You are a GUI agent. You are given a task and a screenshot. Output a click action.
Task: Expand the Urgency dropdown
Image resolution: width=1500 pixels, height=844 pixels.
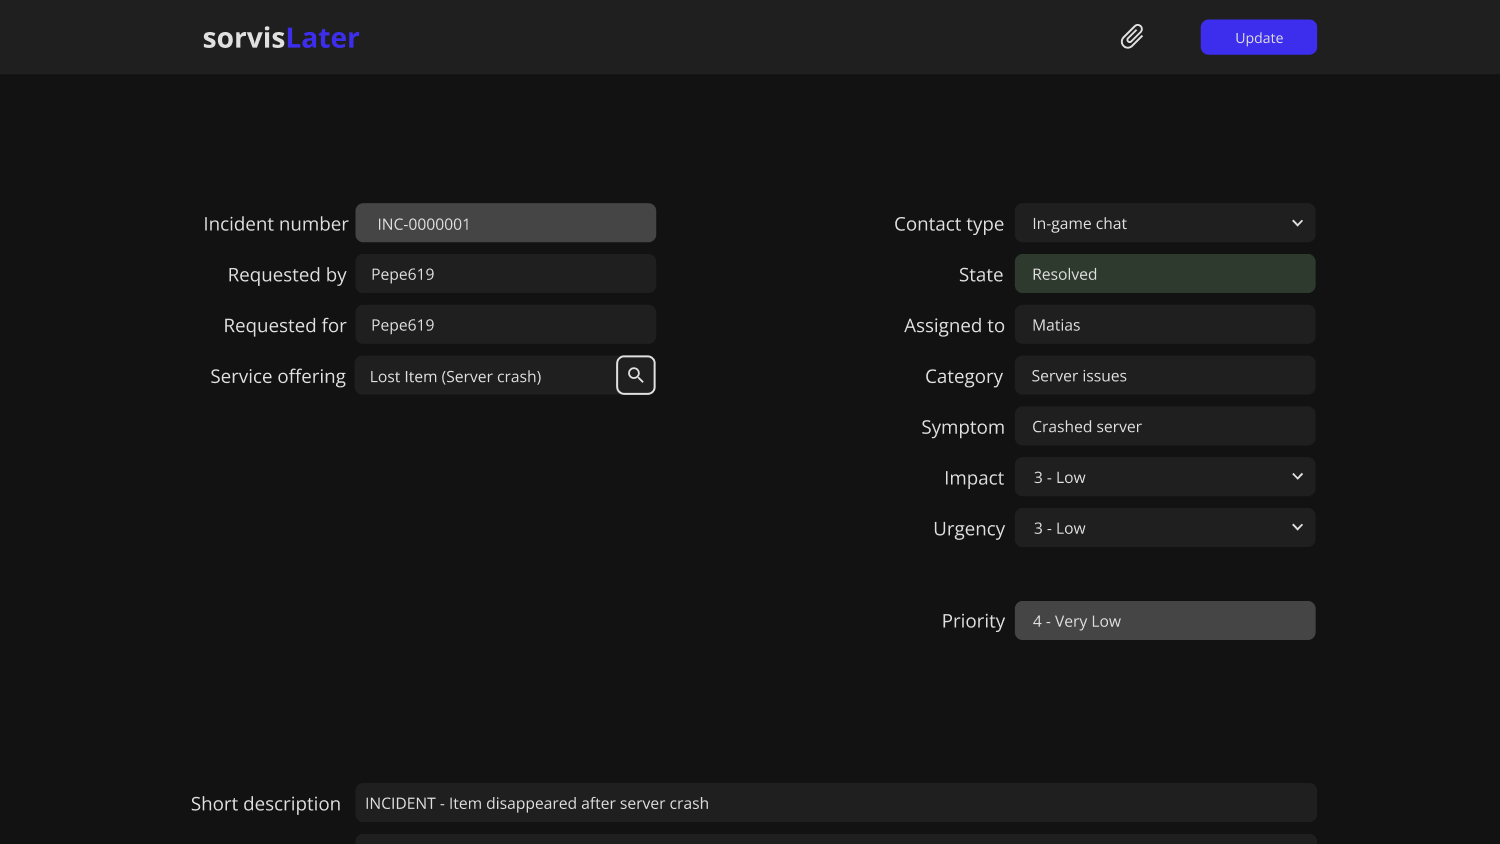click(1165, 528)
